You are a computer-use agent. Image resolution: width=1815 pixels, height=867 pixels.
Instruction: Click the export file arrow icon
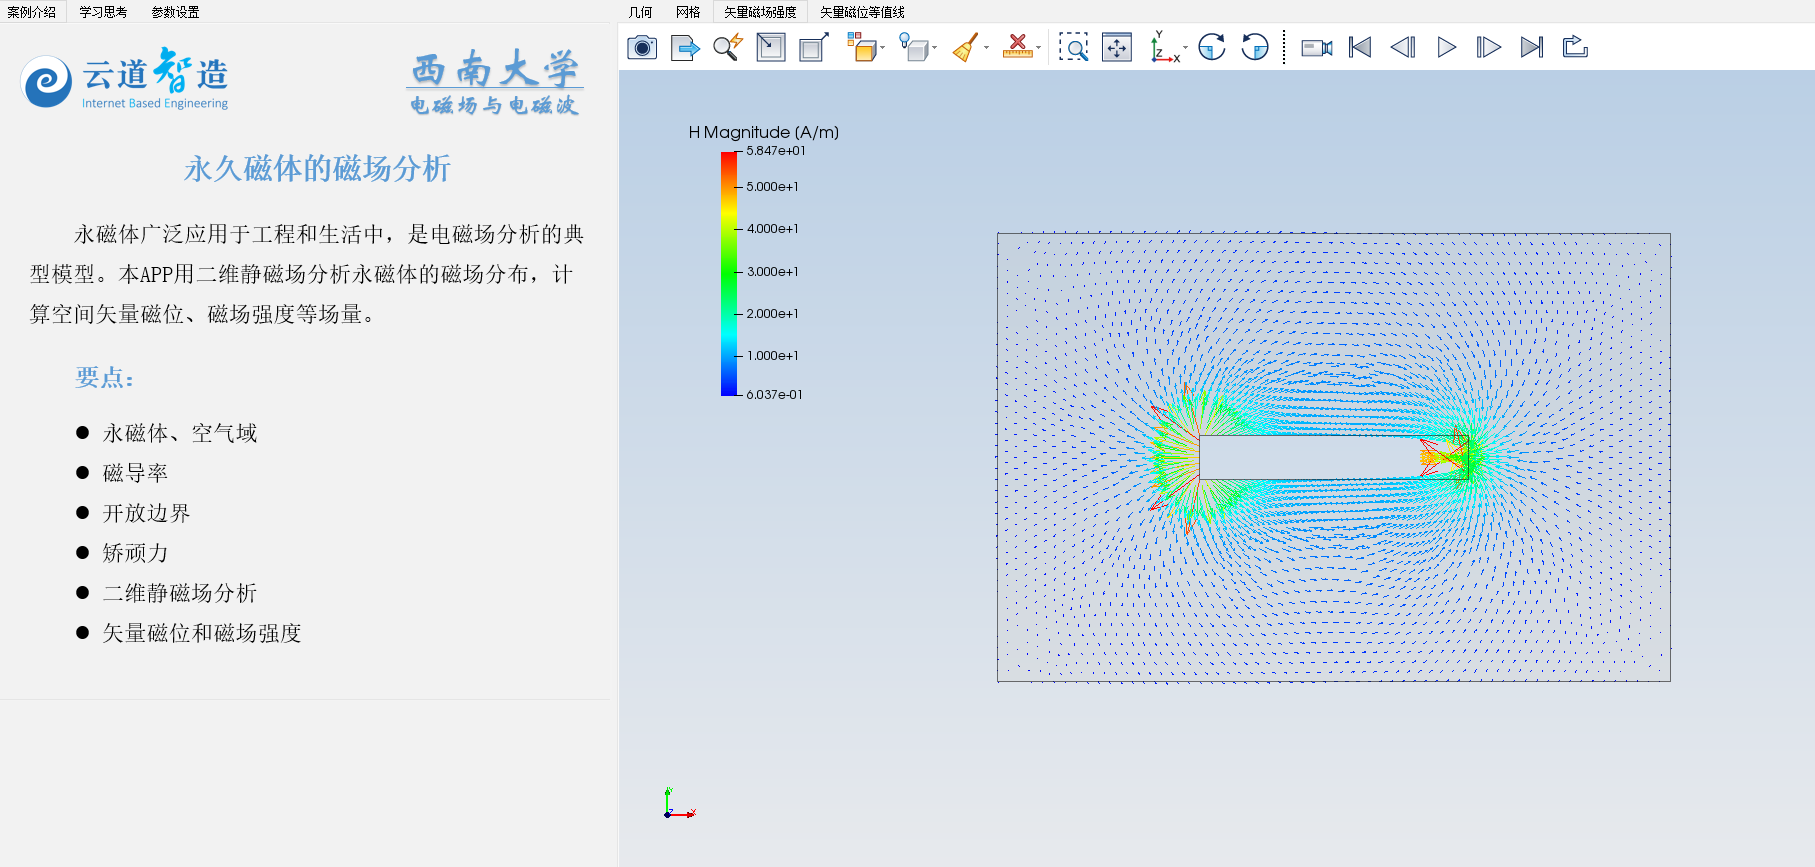coord(685,47)
